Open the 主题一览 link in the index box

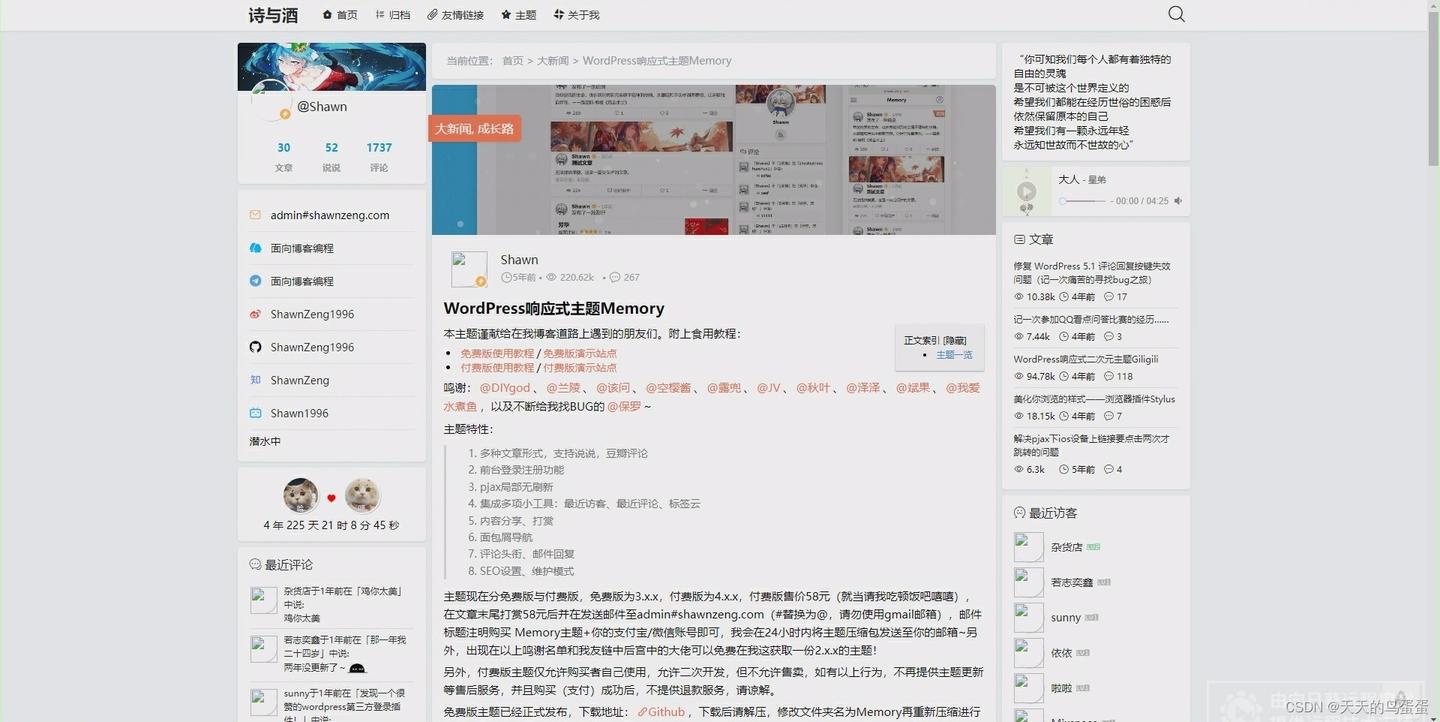coord(953,354)
